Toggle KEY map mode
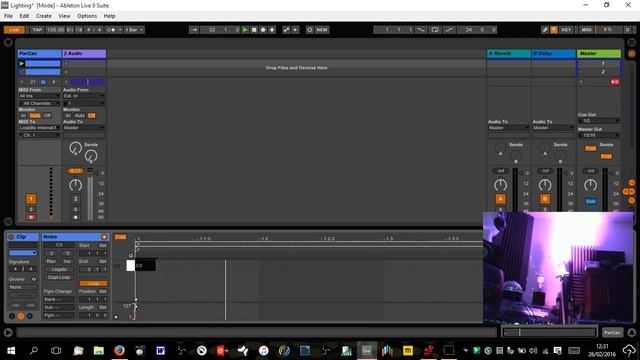 tap(566, 30)
